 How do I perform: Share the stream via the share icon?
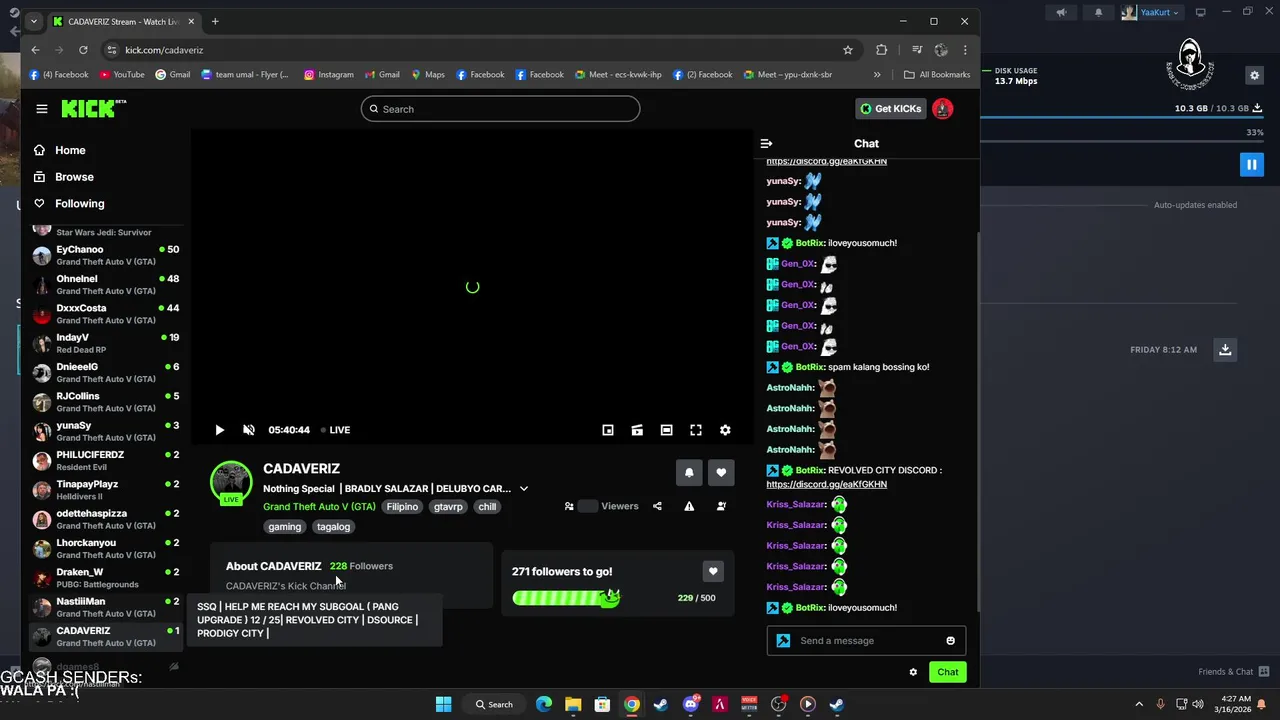click(x=657, y=506)
